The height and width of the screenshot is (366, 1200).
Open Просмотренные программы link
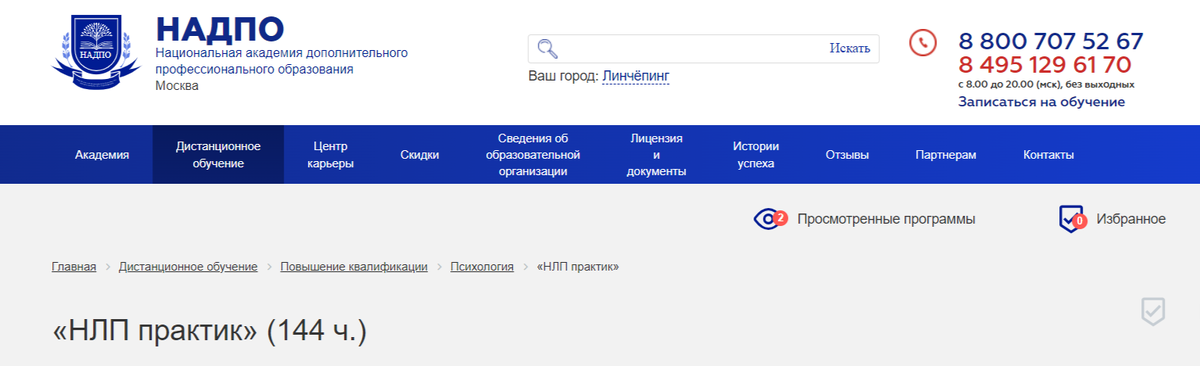tap(886, 219)
